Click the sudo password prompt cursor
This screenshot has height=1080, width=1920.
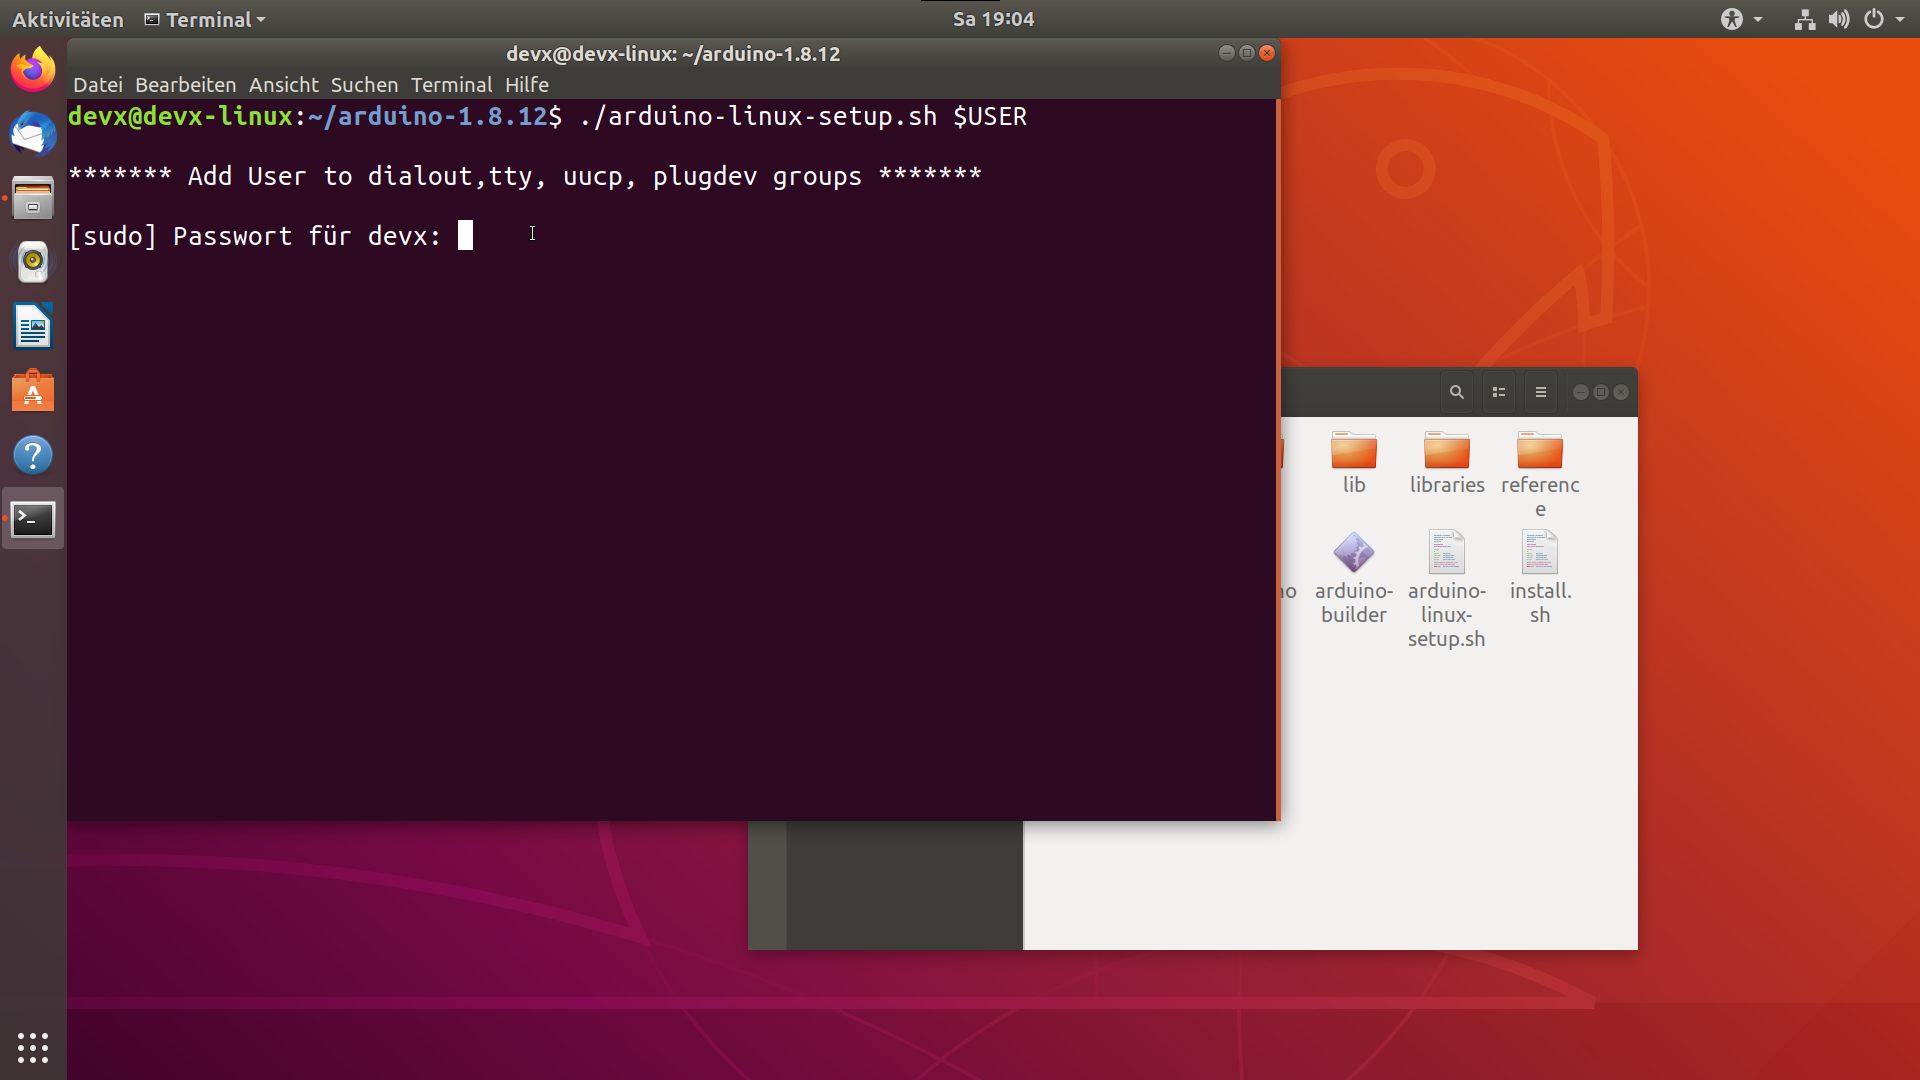(x=465, y=236)
